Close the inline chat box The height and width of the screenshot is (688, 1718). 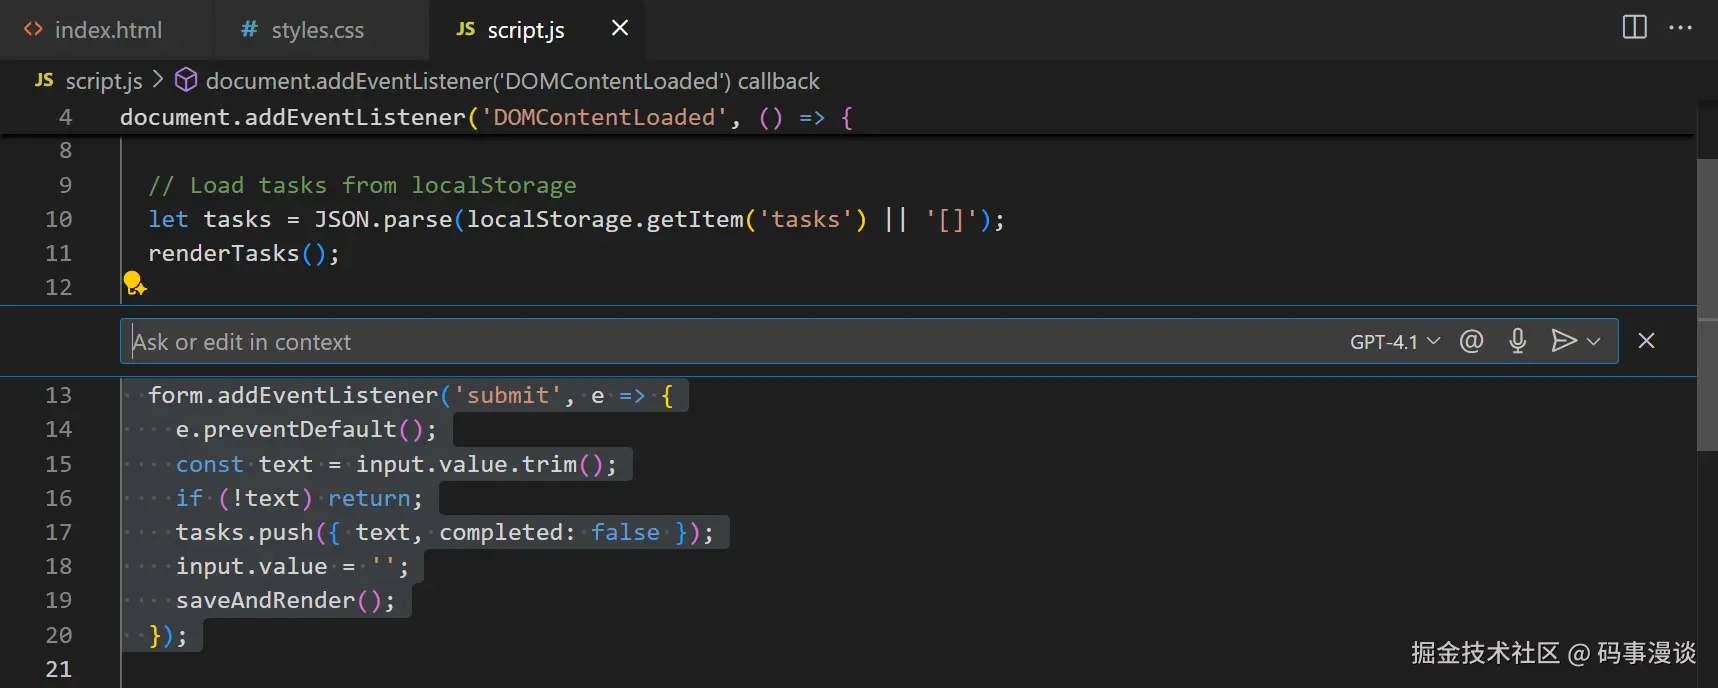(x=1646, y=341)
